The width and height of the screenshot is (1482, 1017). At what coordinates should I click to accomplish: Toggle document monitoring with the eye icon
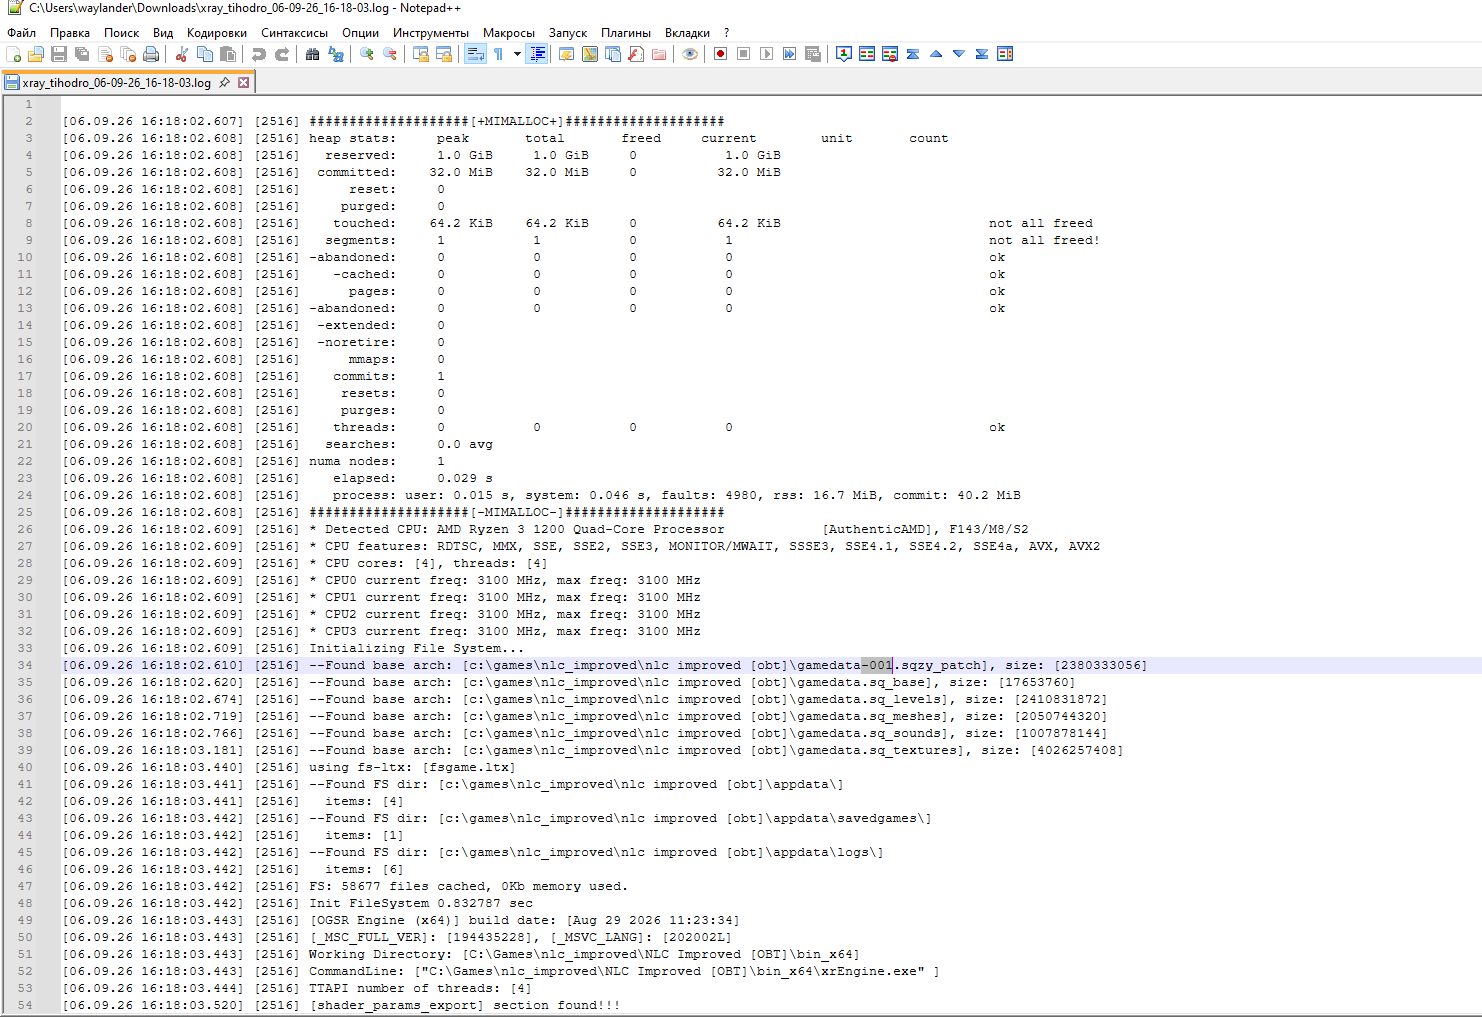tap(690, 54)
